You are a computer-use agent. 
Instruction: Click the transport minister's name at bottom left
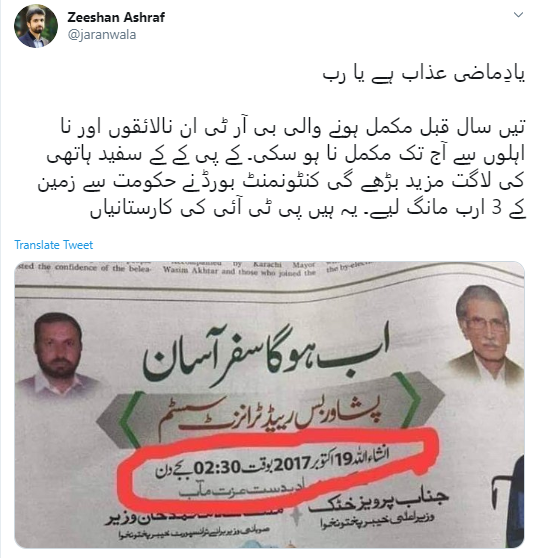194,516
